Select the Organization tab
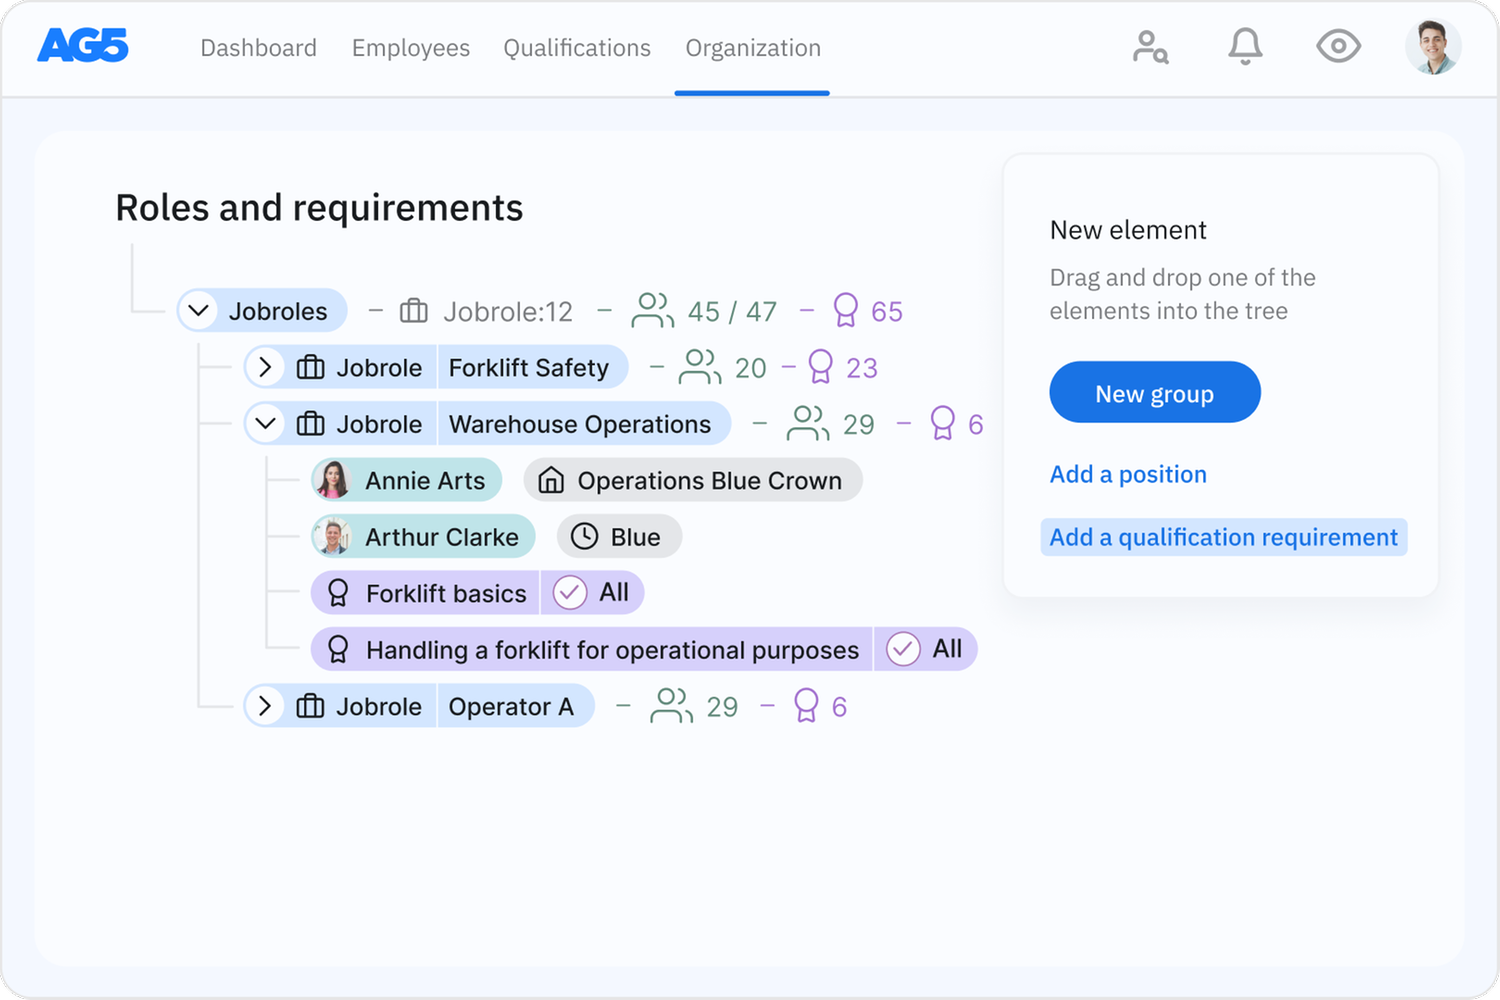 coord(753,48)
